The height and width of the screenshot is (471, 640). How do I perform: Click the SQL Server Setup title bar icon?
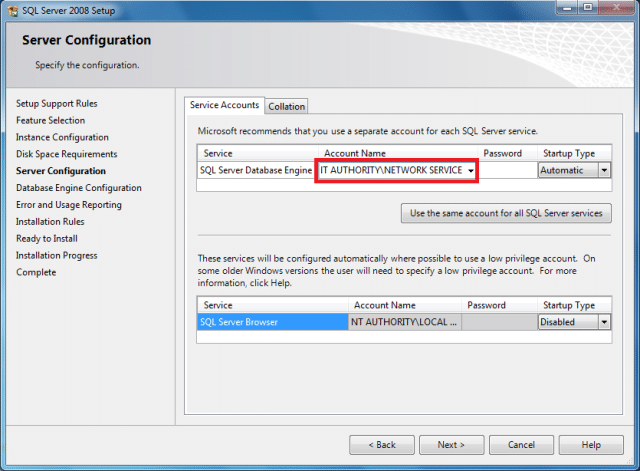coord(13,10)
